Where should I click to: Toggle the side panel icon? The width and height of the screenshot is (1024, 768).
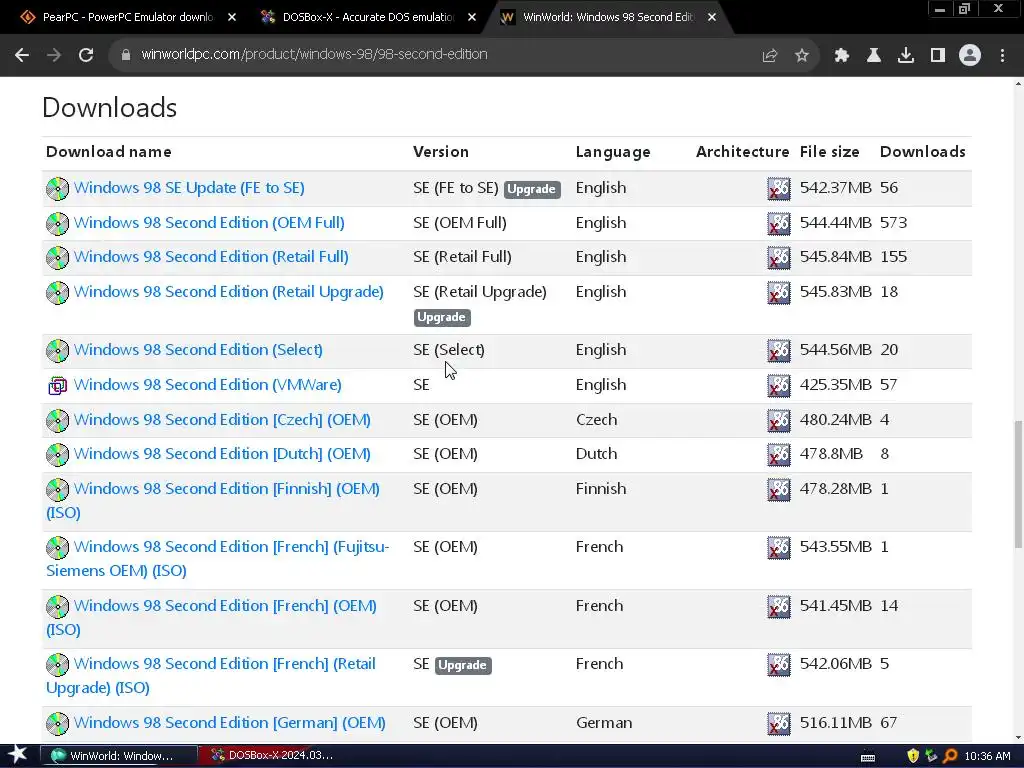[x=938, y=56]
